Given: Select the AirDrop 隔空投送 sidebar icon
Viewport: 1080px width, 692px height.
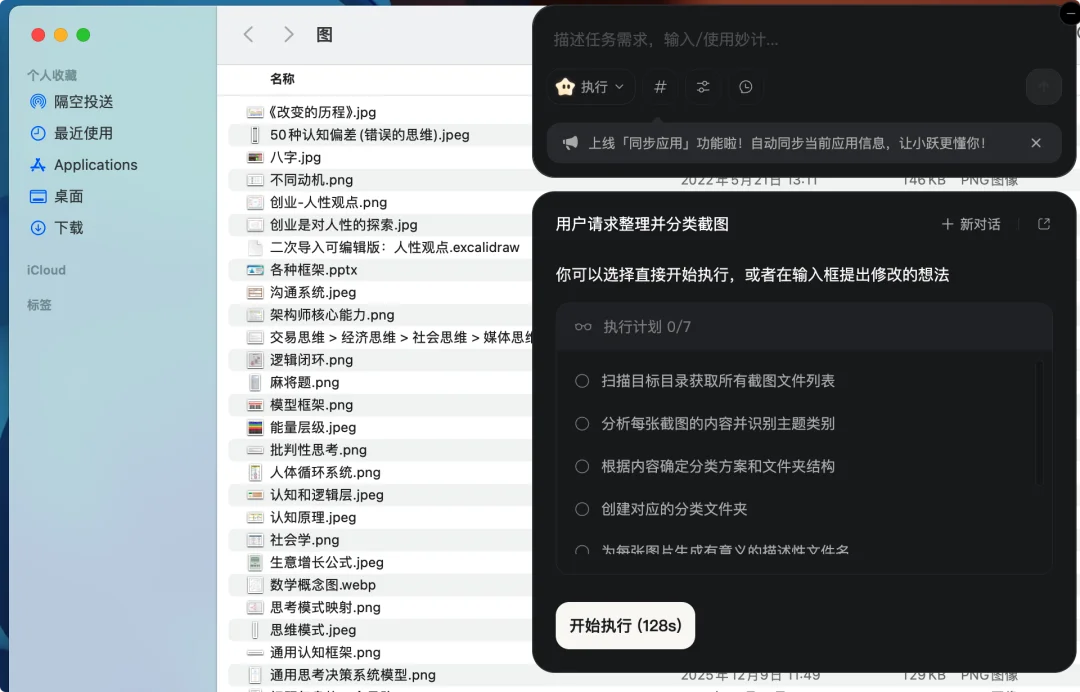Looking at the screenshot, I should pyautogui.click(x=37, y=101).
